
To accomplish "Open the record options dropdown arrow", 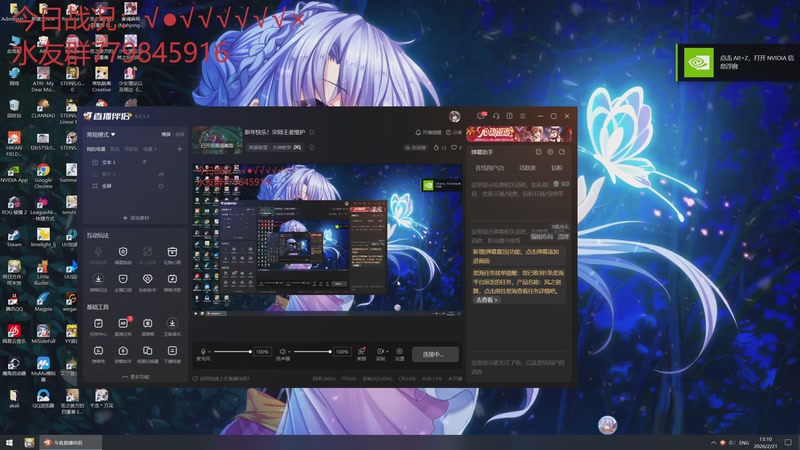I will (387, 352).
